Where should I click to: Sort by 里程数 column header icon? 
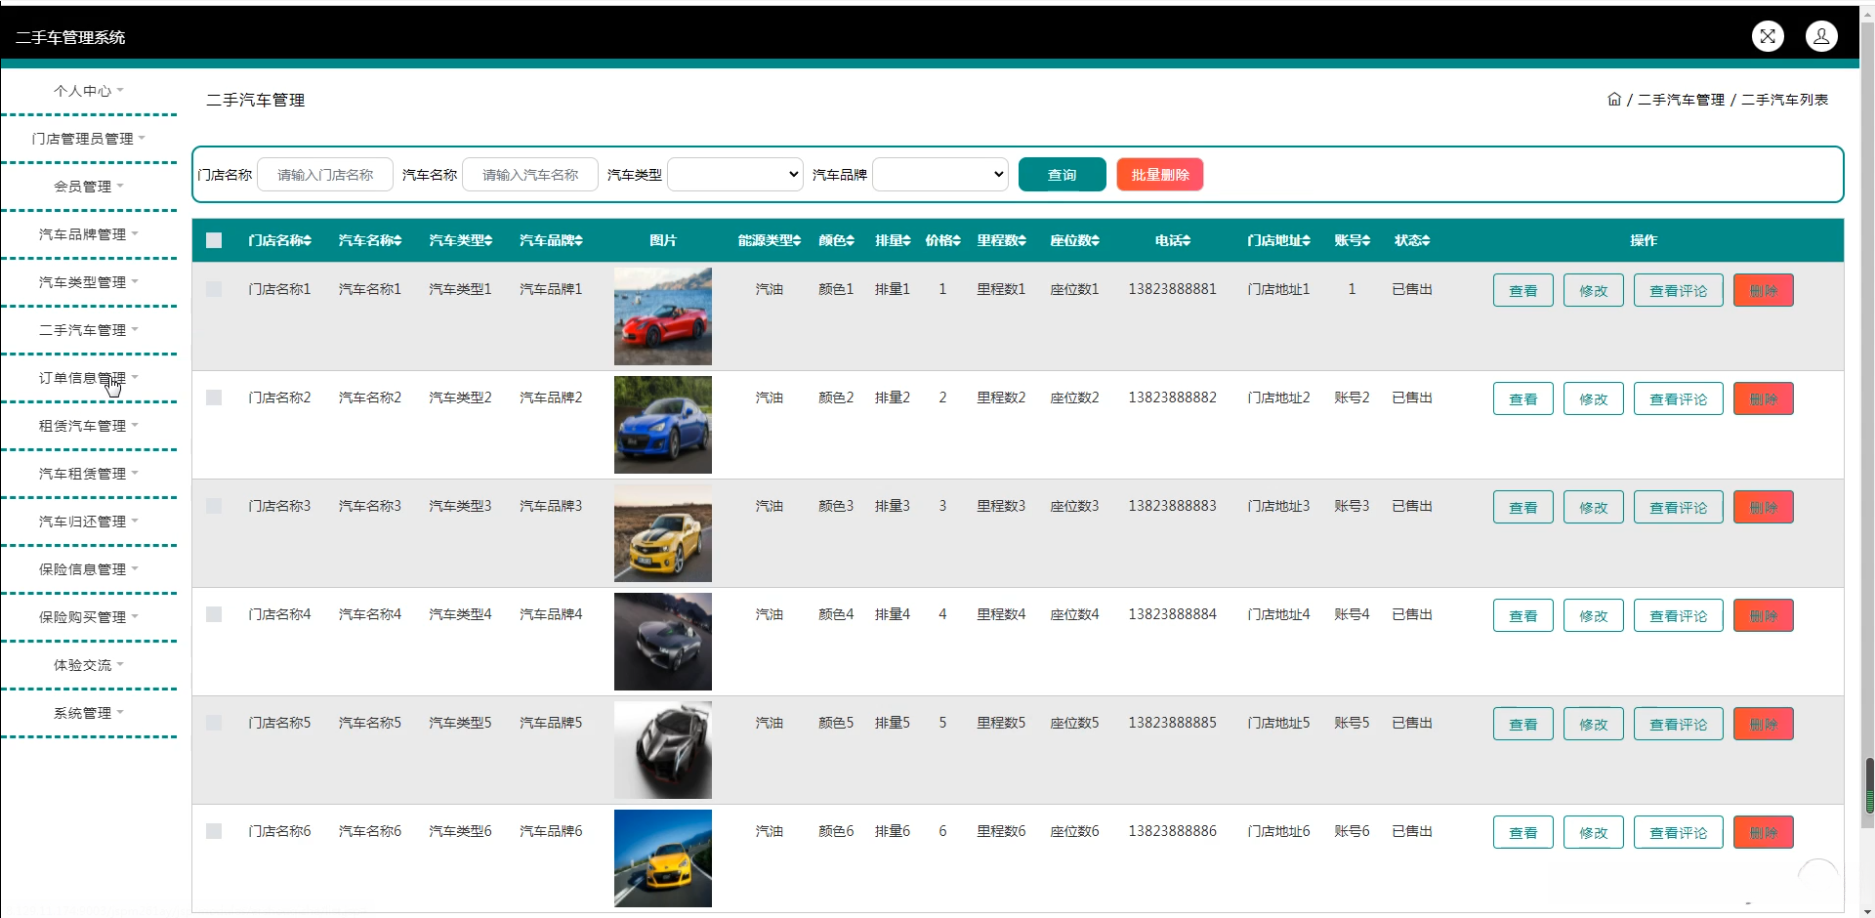point(1023,241)
